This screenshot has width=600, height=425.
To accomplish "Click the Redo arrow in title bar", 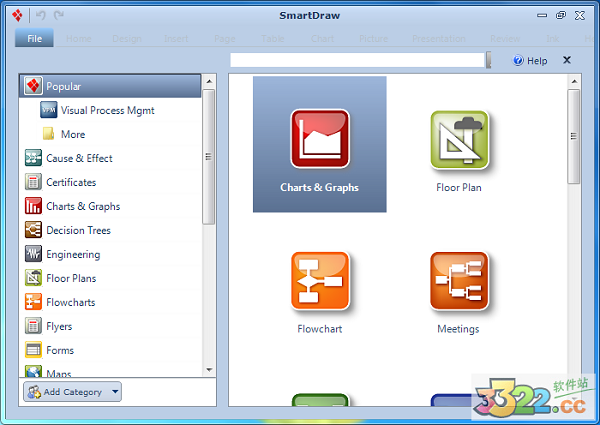I will [59, 15].
